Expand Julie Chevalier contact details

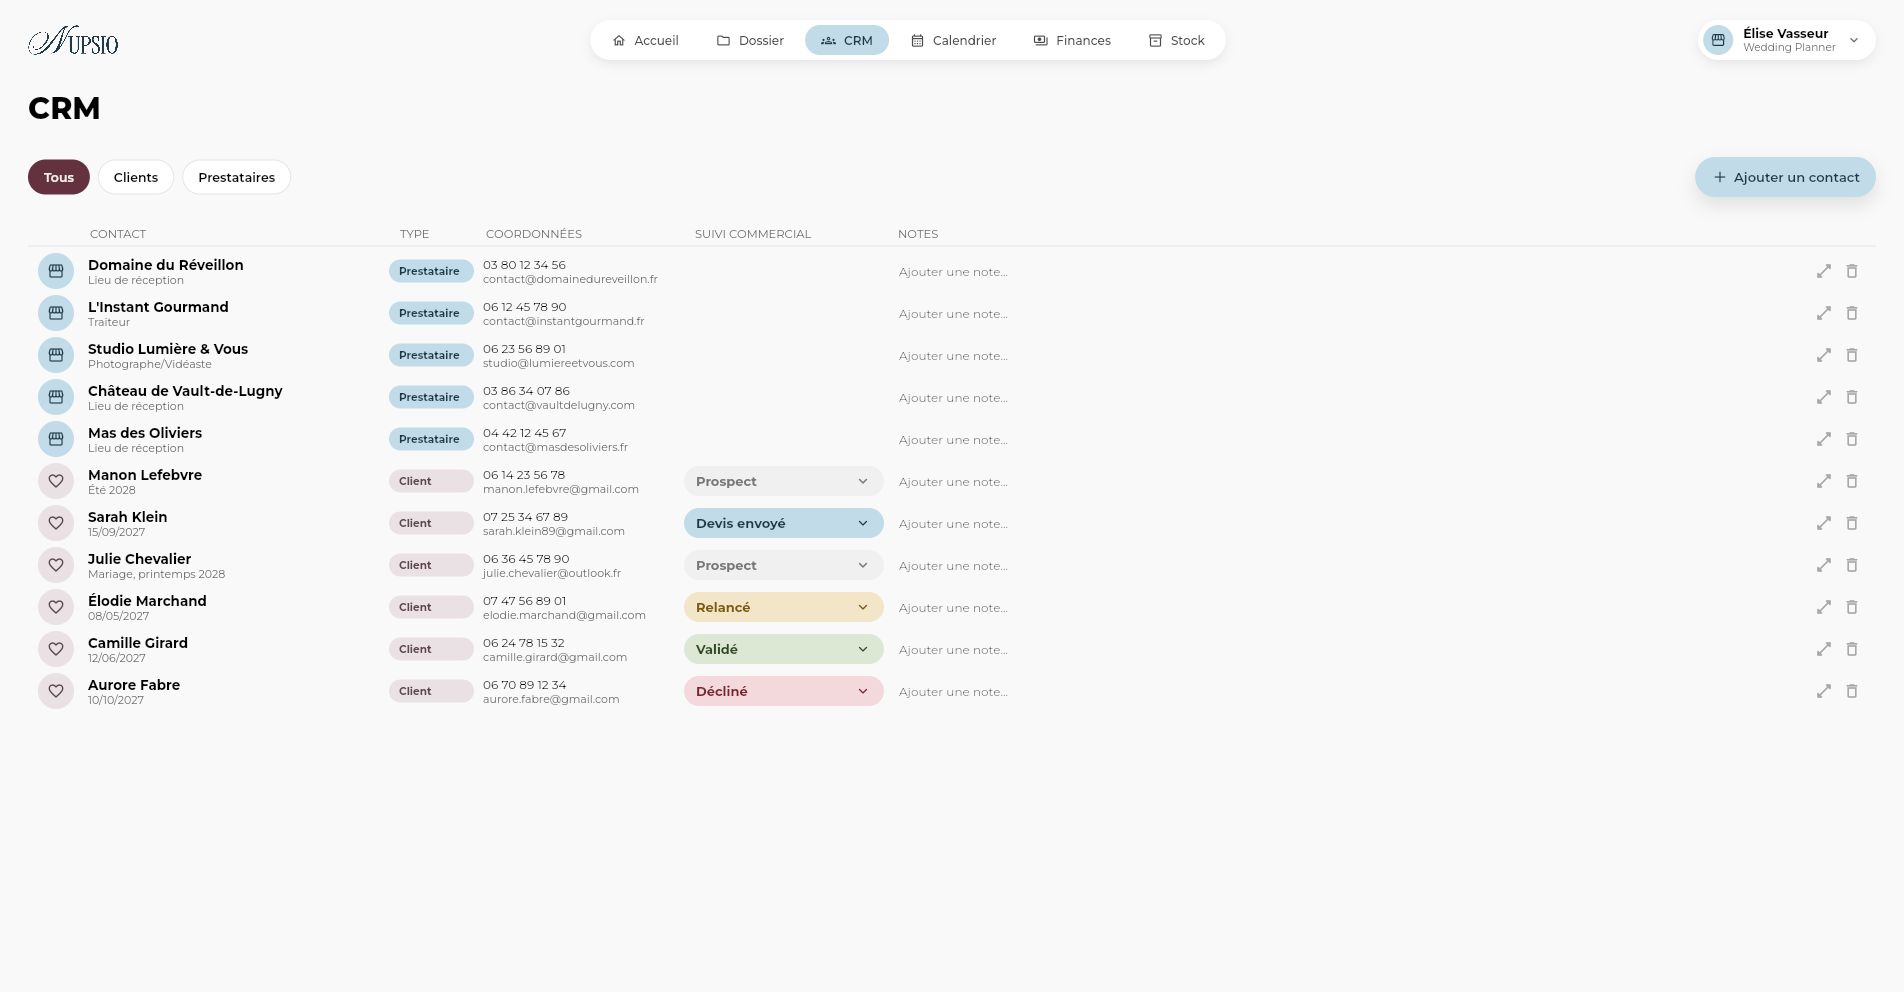[1824, 565]
